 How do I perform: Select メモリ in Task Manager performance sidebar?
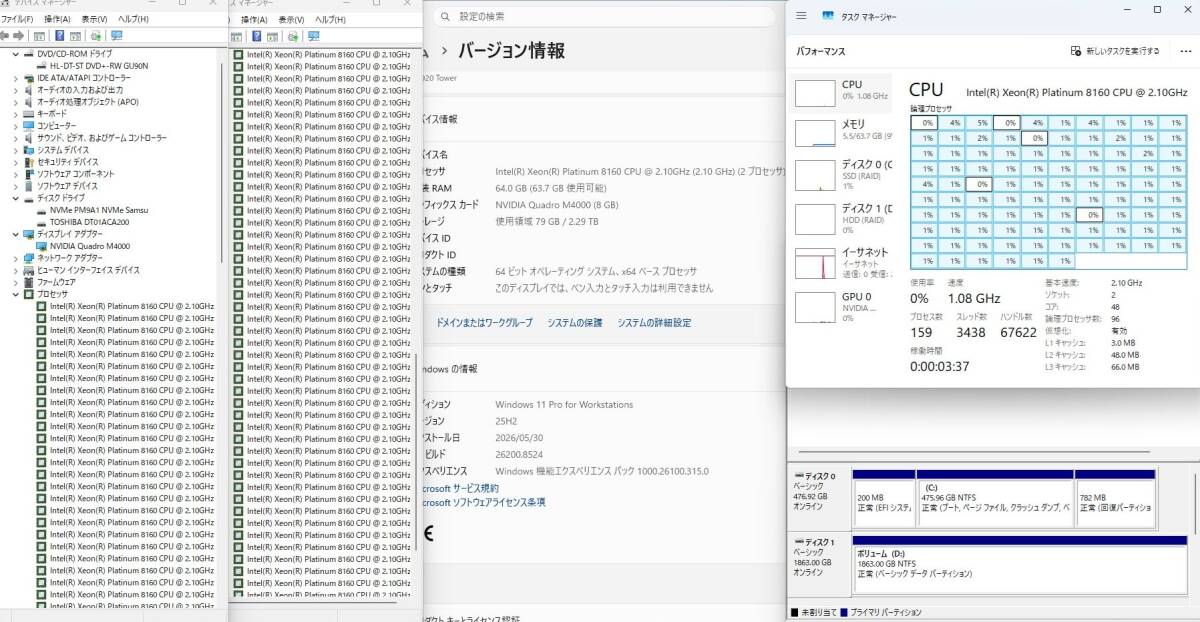(x=840, y=131)
